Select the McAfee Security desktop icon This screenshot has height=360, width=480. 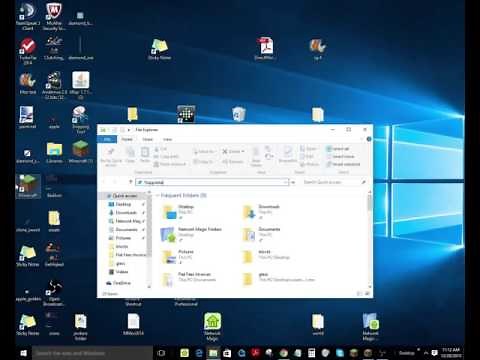tap(54, 17)
